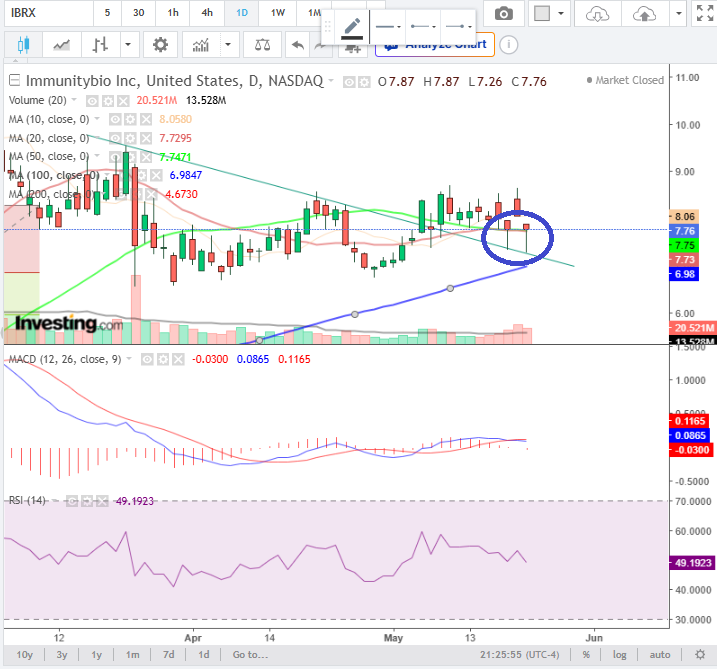Screen dimensions: 717x669
Task: Click the line color swatch under pencil
Action: tap(352, 38)
